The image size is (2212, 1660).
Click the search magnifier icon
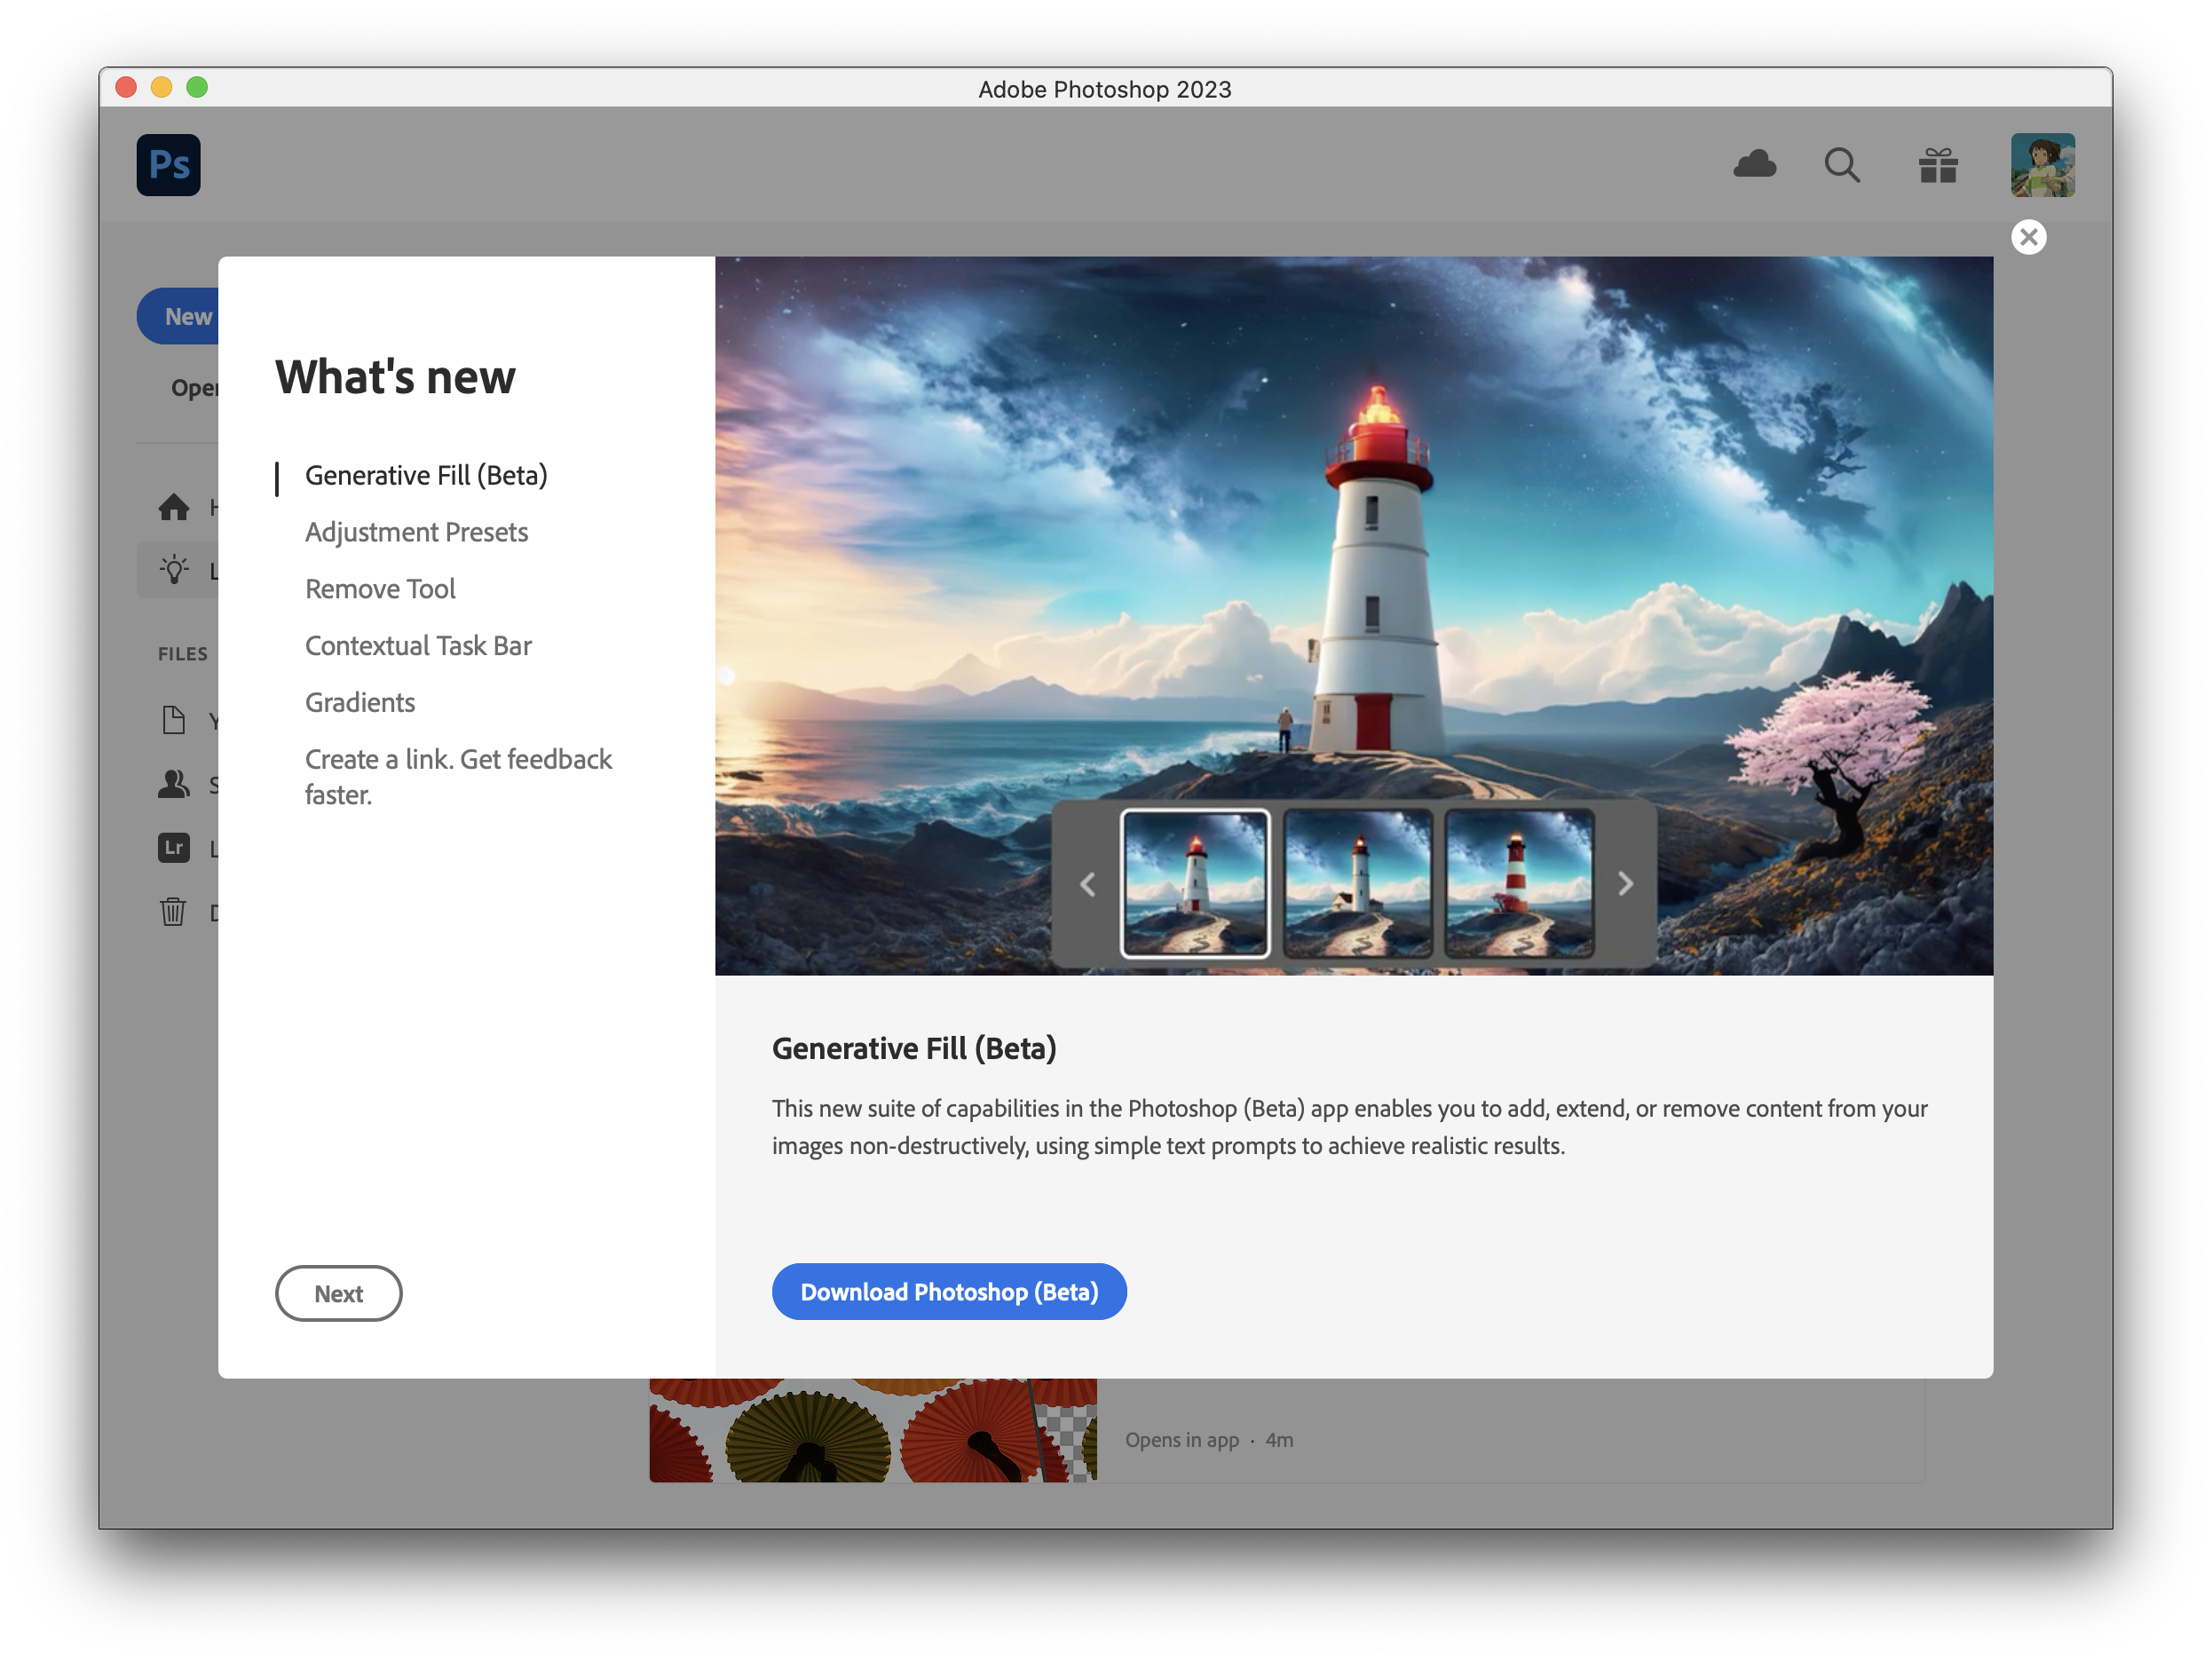click(1841, 165)
